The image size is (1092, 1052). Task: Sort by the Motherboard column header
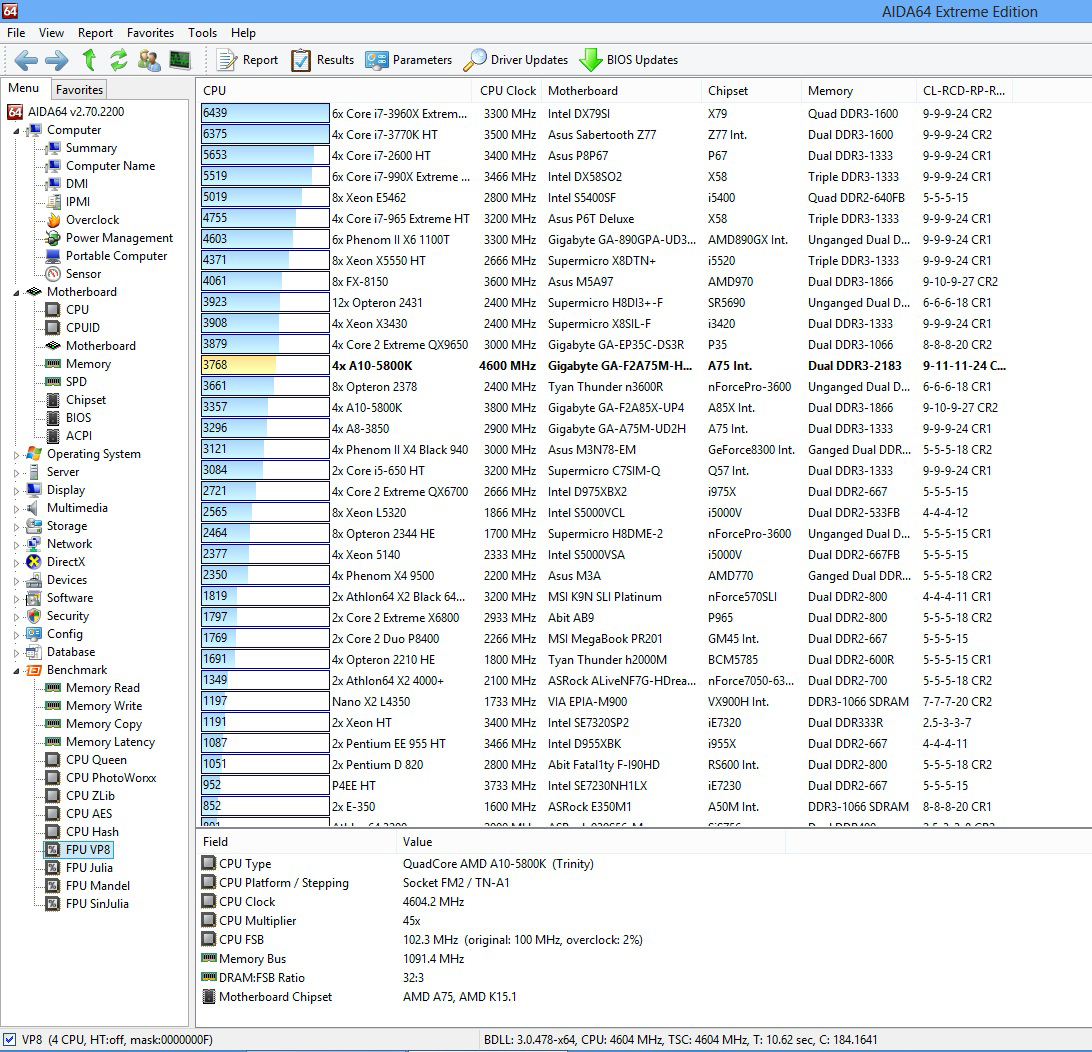point(621,91)
